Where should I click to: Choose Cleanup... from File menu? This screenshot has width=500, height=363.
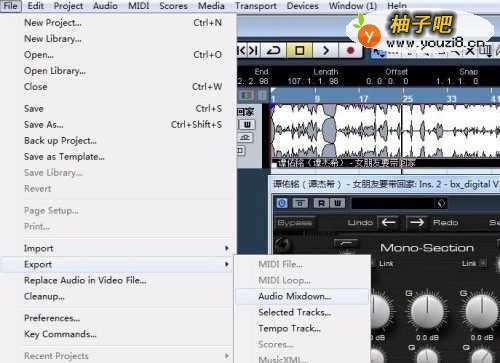pos(118,296)
